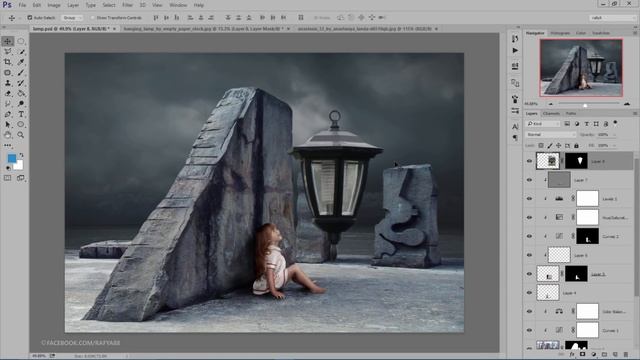Select the Crop tool

(x=8, y=62)
